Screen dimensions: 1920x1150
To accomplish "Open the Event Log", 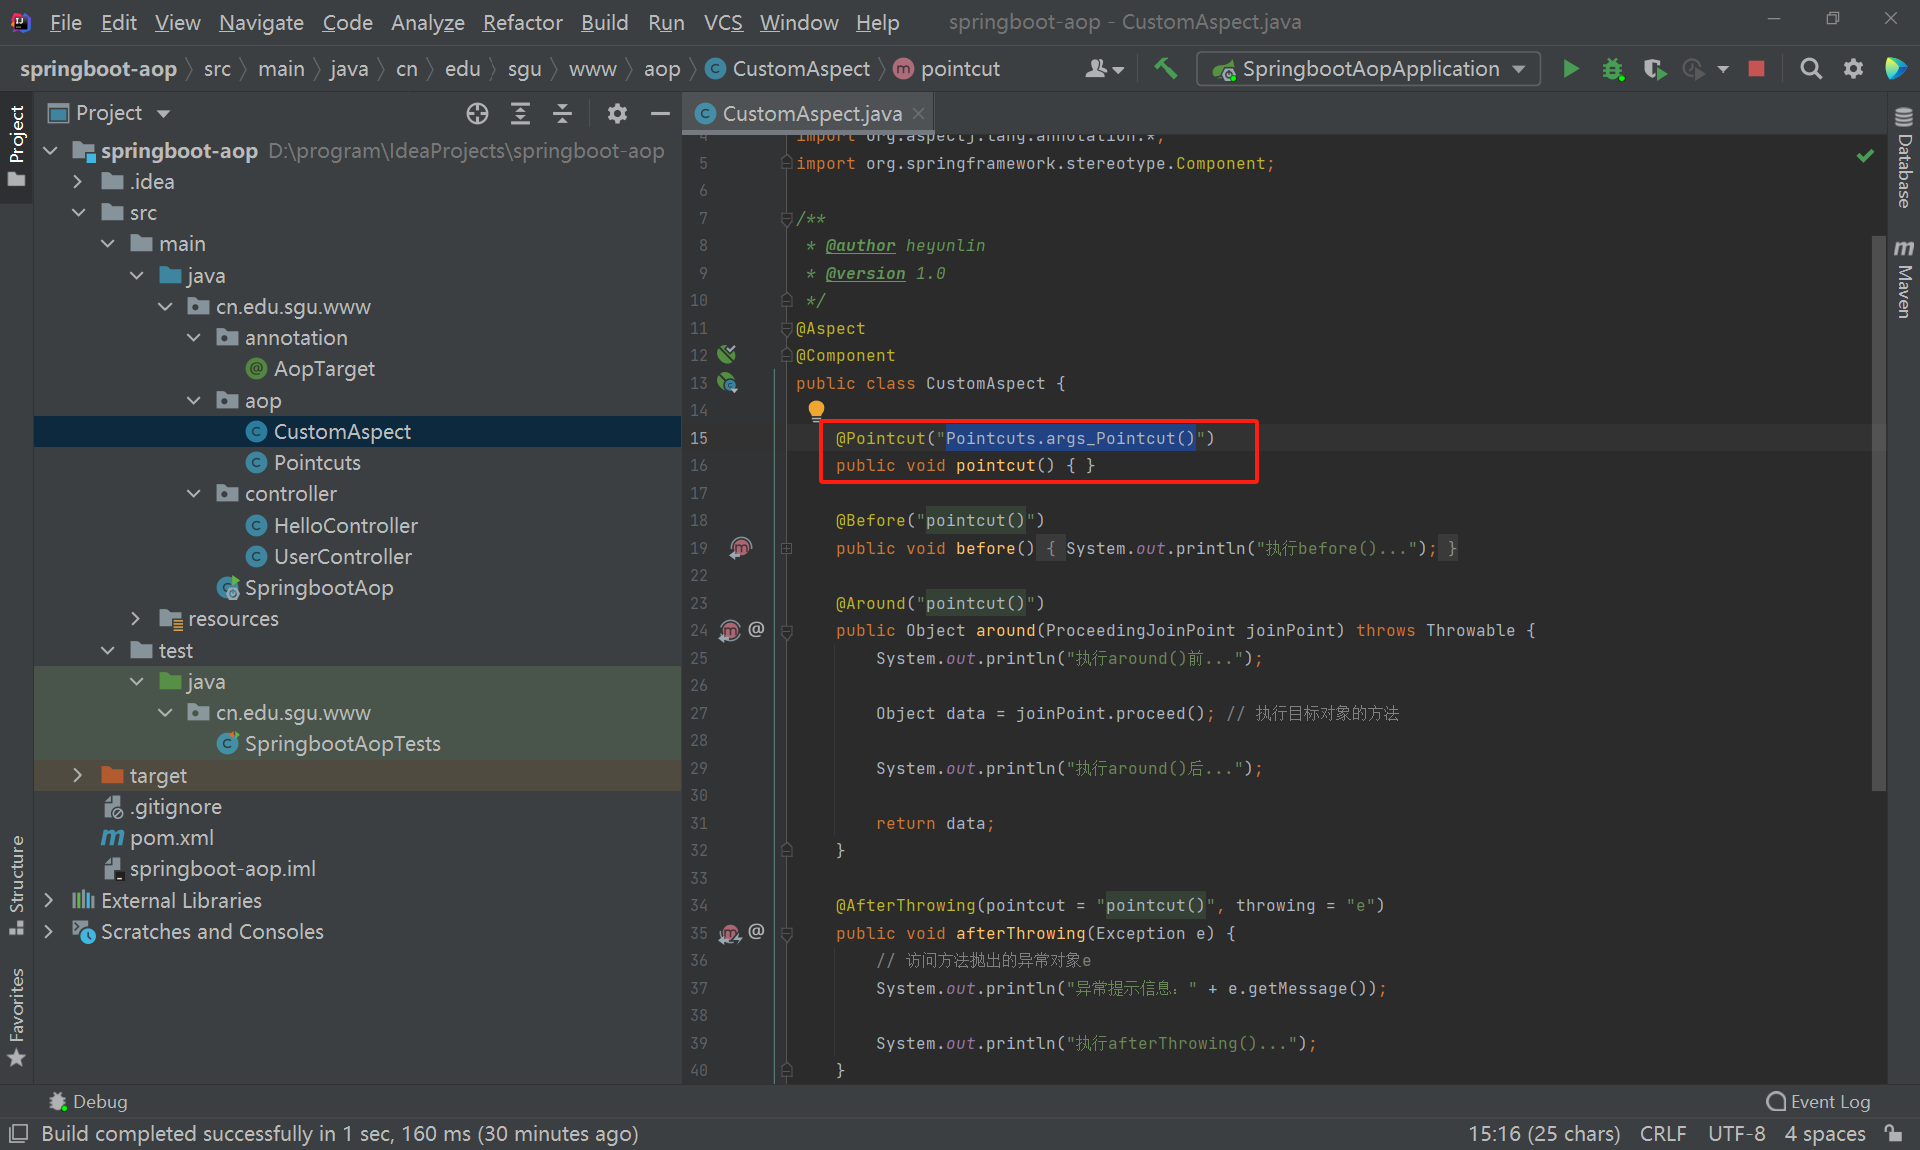I will [1818, 1101].
